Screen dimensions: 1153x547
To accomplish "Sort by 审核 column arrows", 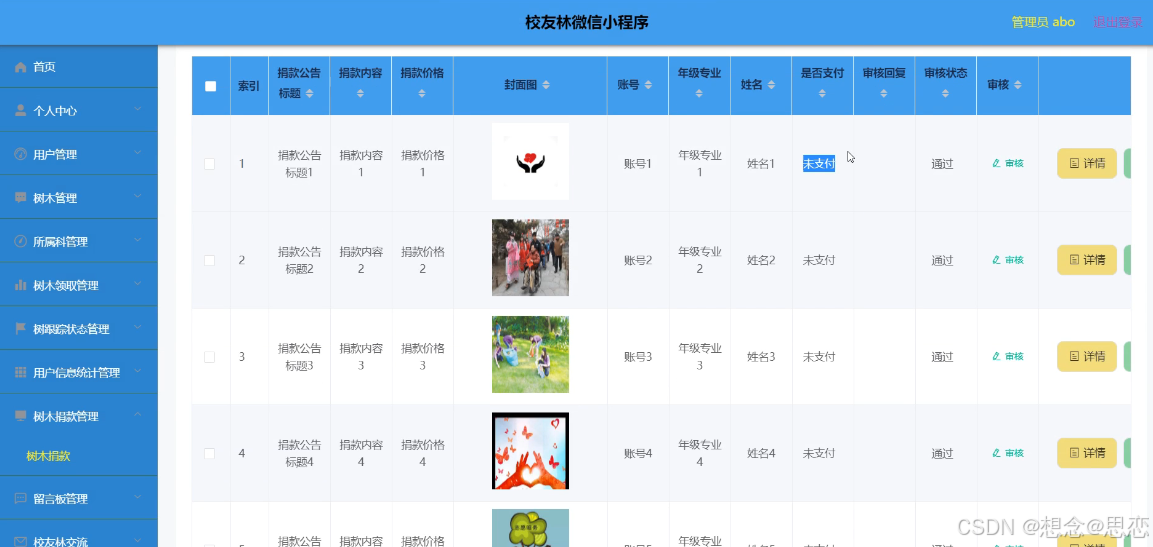I will [1018, 85].
